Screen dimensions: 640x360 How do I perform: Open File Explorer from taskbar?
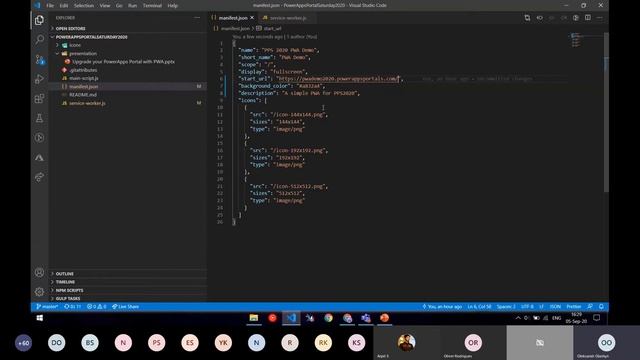[253, 318]
